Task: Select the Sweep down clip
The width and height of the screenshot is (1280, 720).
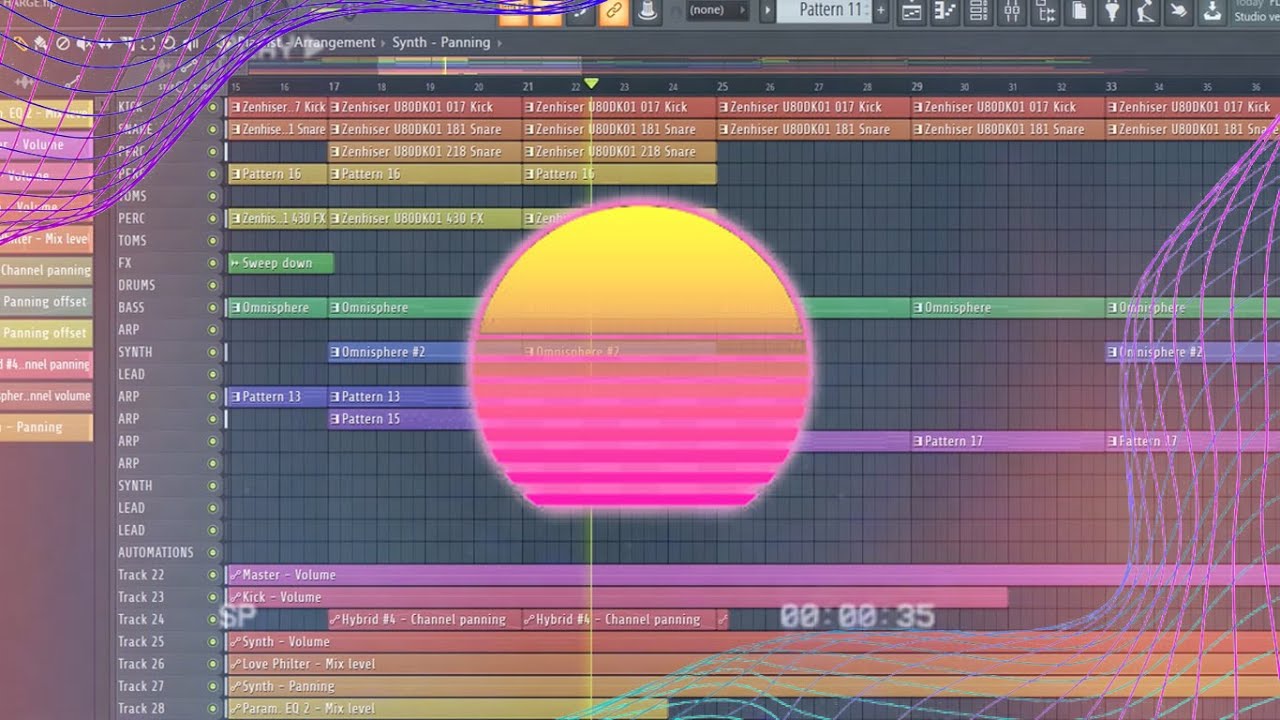Action: (x=280, y=263)
